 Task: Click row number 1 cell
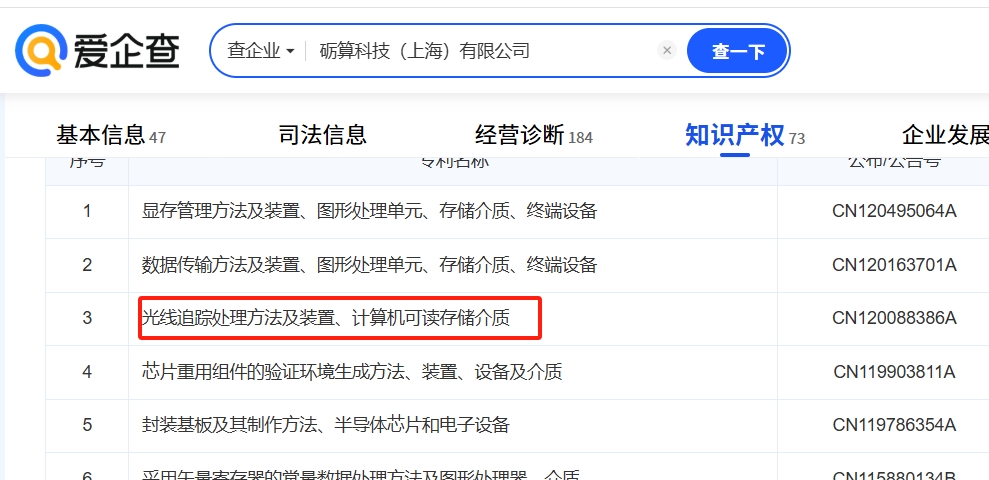[x=87, y=211]
